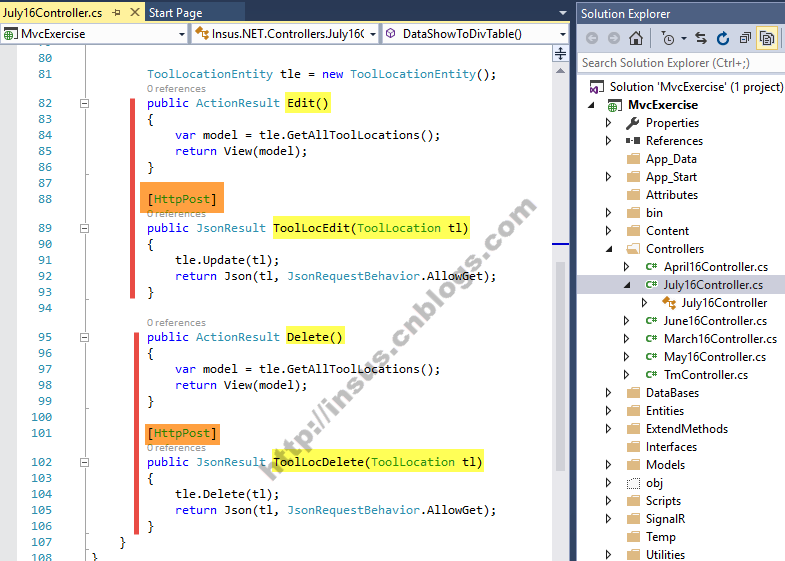The image size is (785, 561).
Task: Click the MvcExercise project icon in tree
Action: [x=614, y=105]
